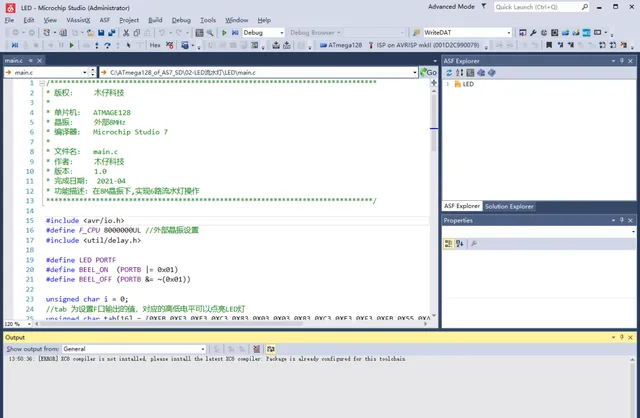Open ASF Explorer window position dropdown arrow
Image resolution: width=640 pixels, height=418 pixels.
point(613,60)
